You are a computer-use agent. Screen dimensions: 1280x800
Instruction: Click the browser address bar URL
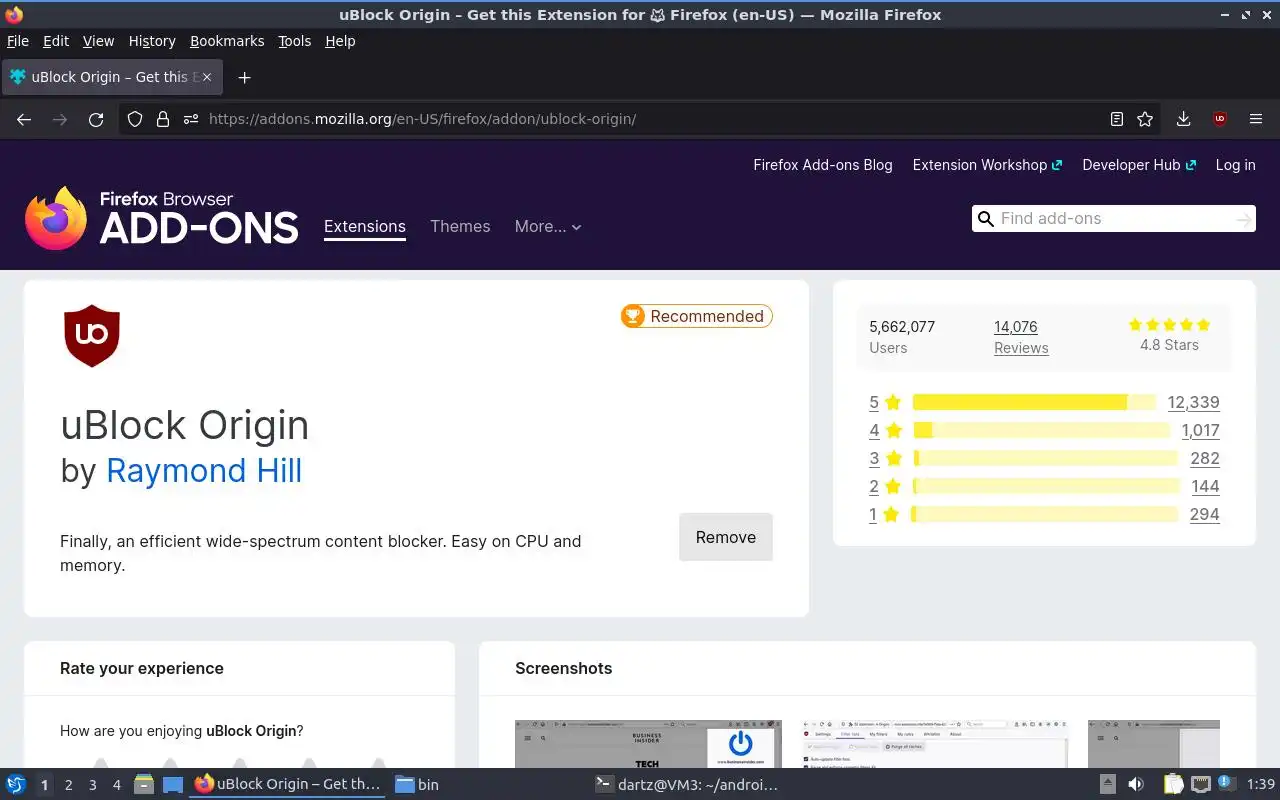click(x=422, y=119)
